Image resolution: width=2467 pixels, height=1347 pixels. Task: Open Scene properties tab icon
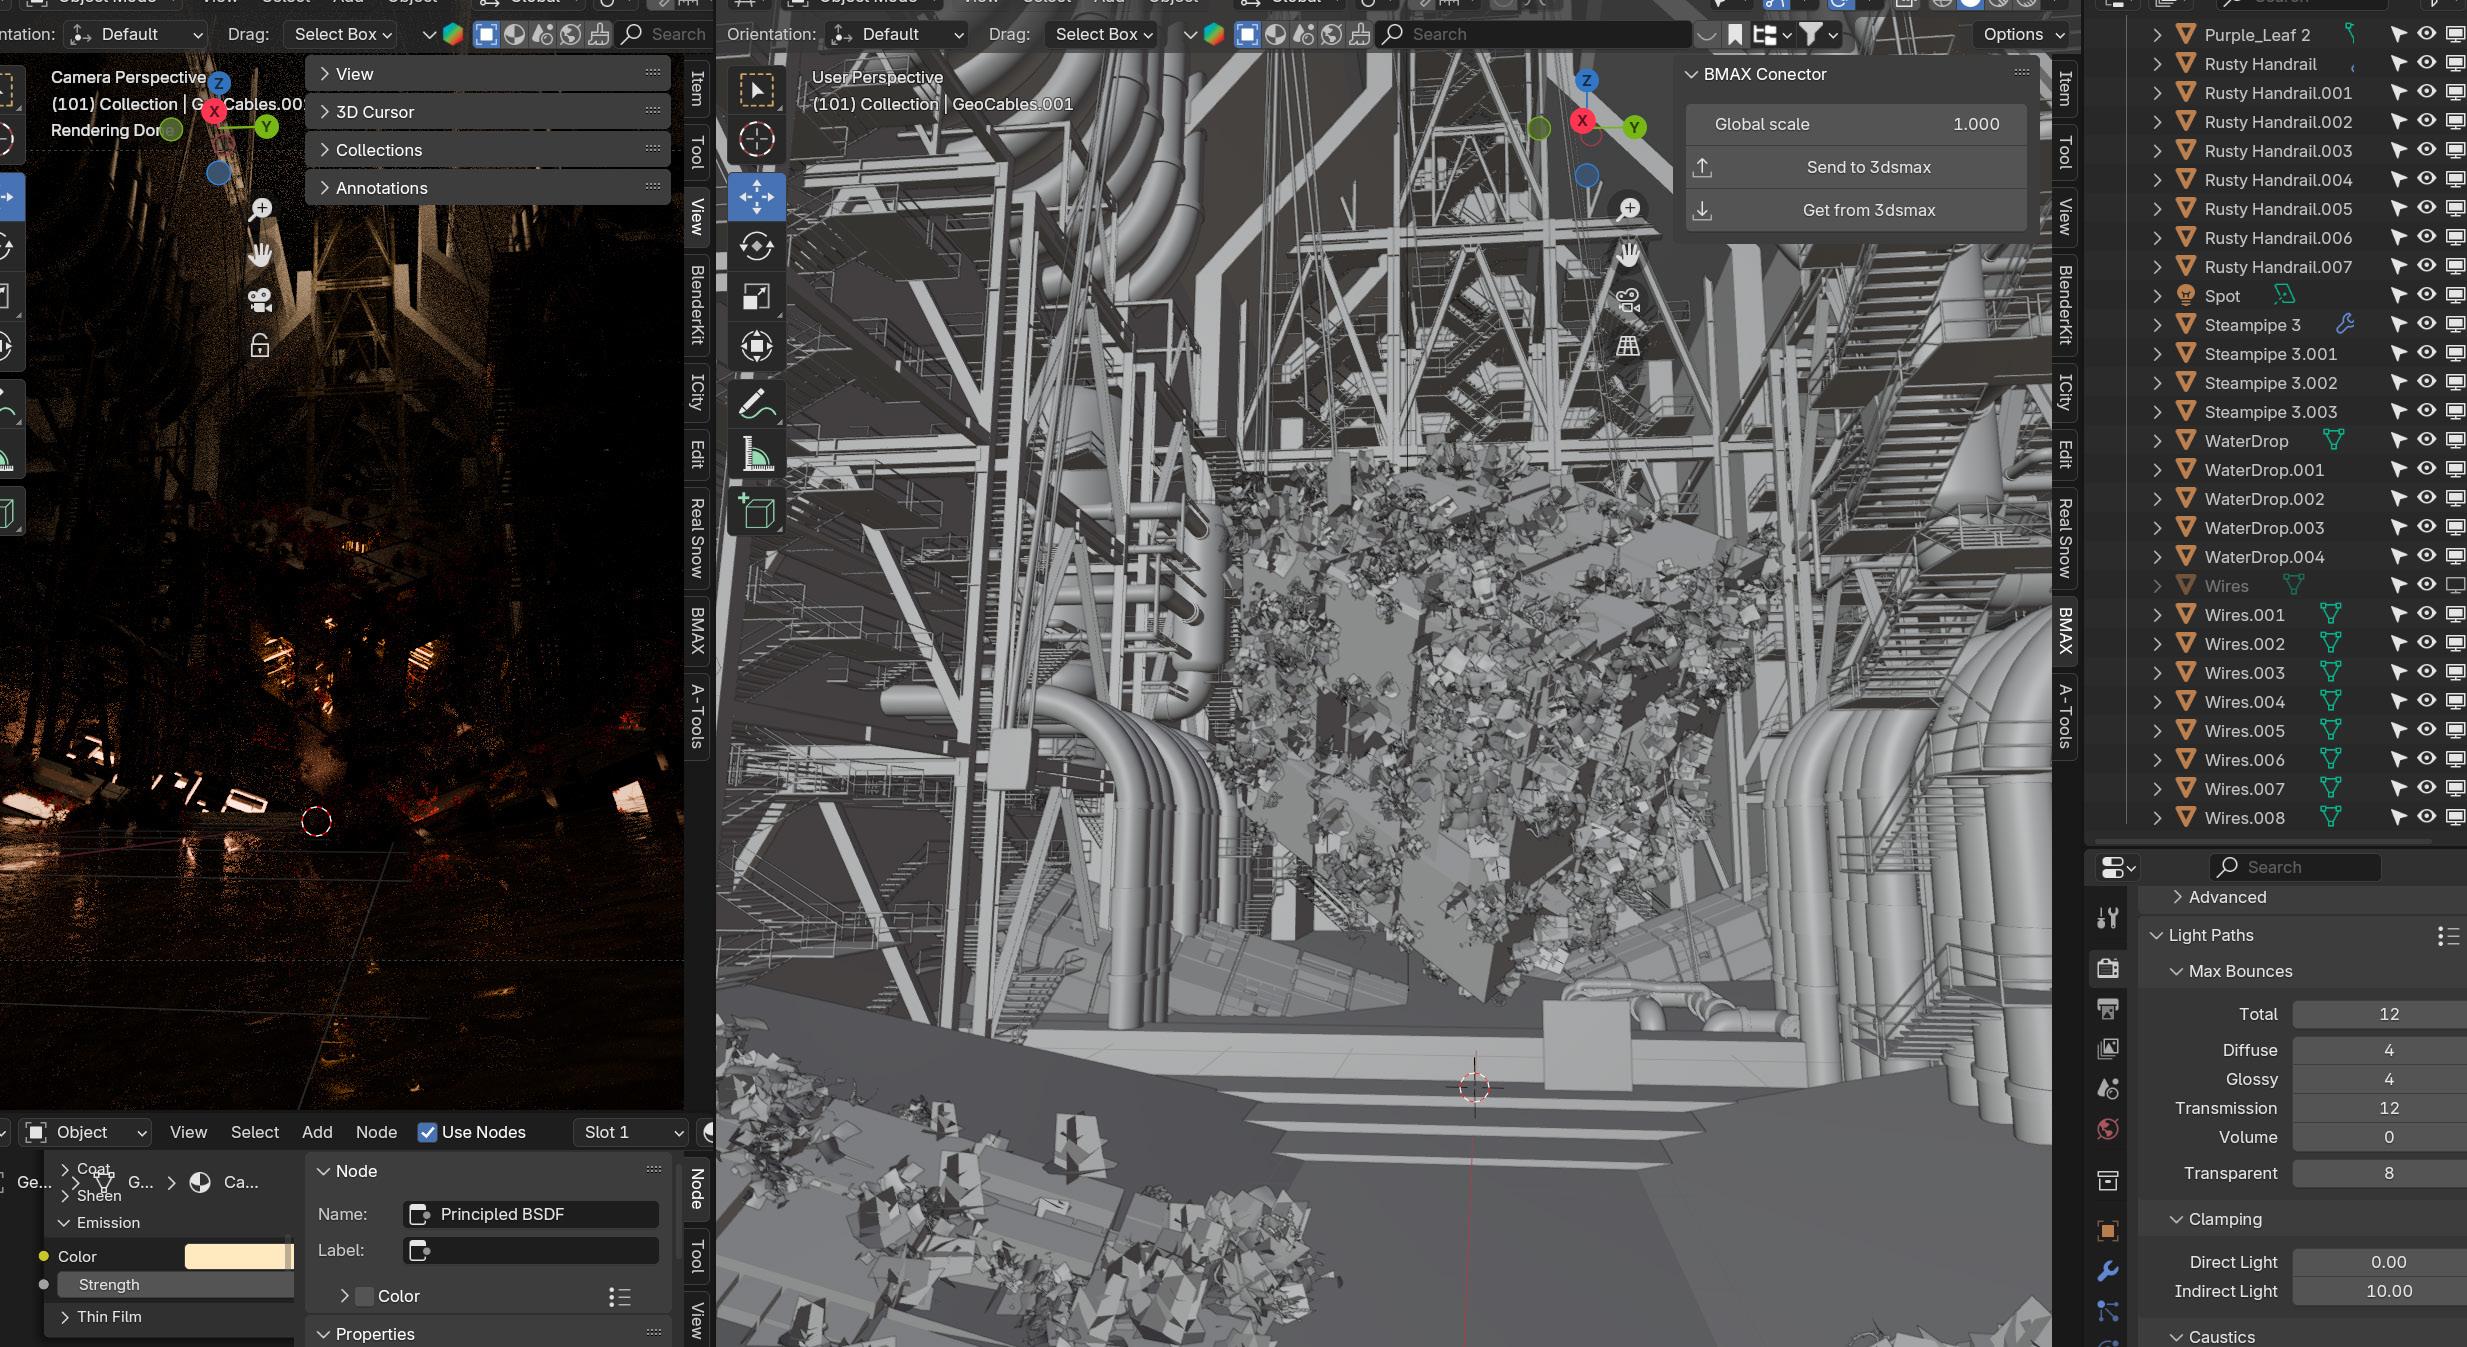[2108, 1089]
